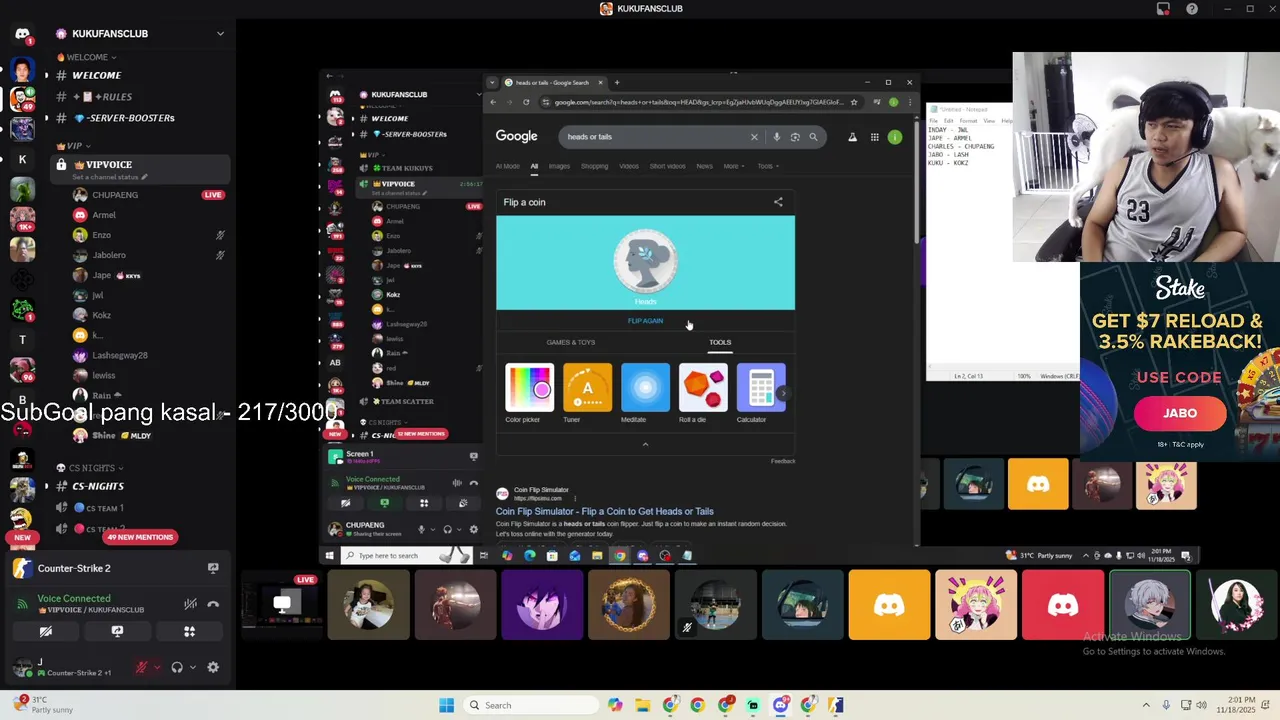This screenshot has height=720, width=1280.
Task: Bookmark the page with the star icon
Action: 853,102
